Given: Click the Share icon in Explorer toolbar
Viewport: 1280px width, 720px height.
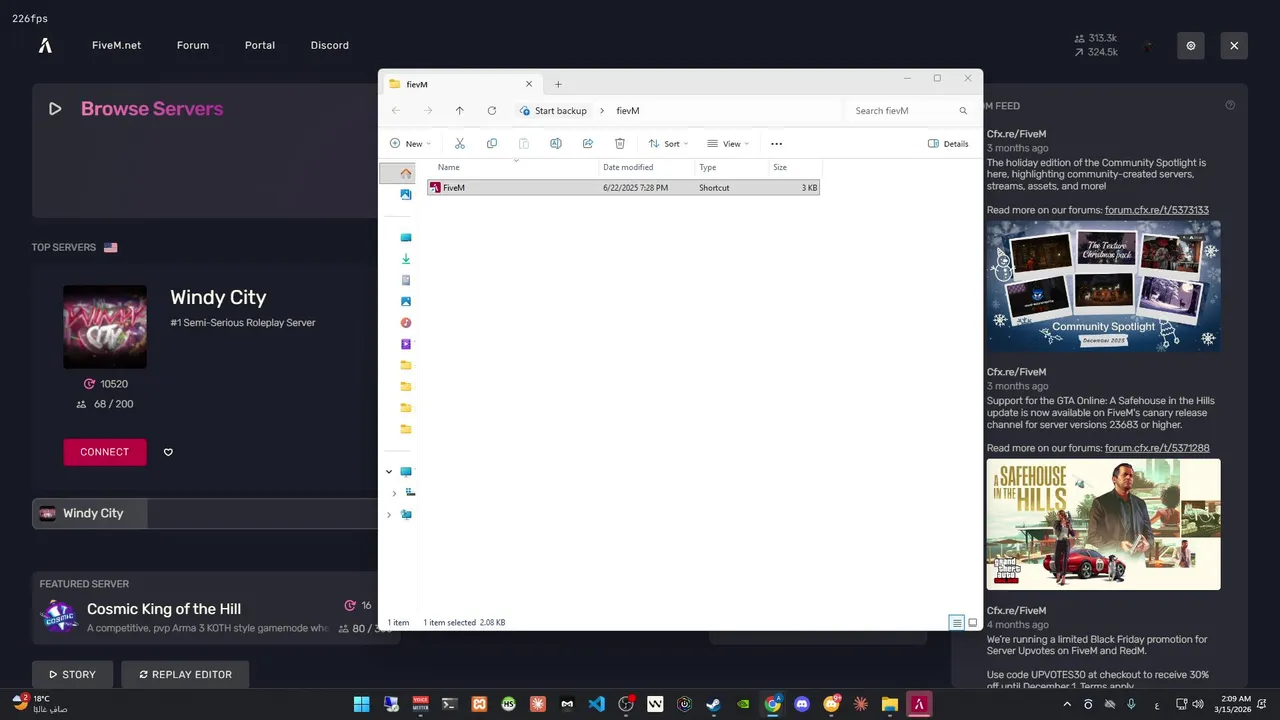Looking at the screenshot, I should 588,144.
